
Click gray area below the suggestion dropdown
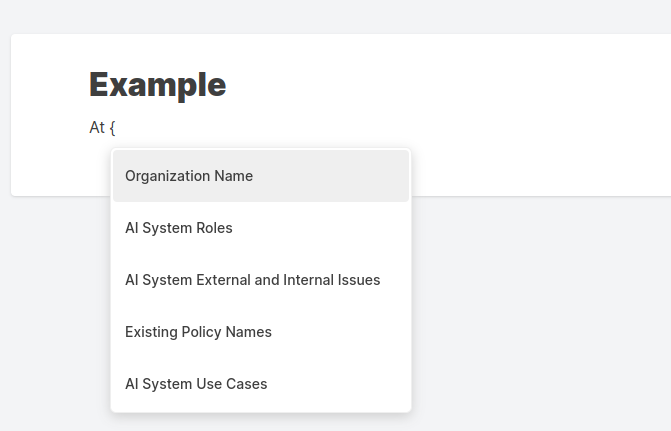pyautogui.click(x=260, y=423)
